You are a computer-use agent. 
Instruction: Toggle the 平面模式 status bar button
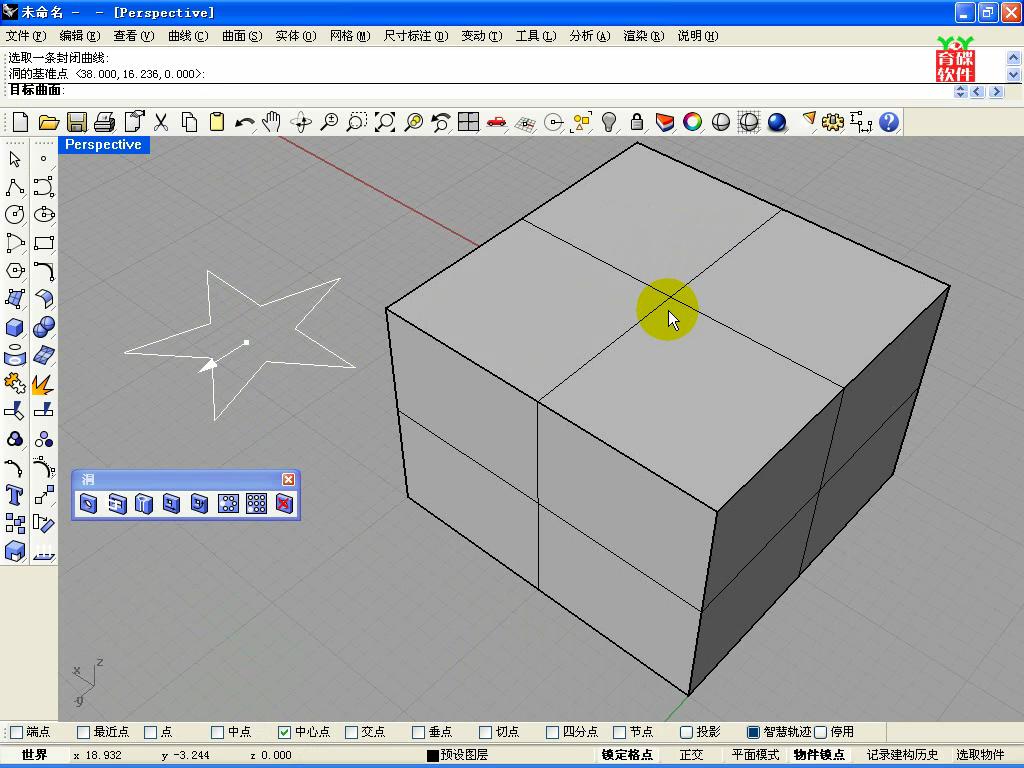click(756, 755)
